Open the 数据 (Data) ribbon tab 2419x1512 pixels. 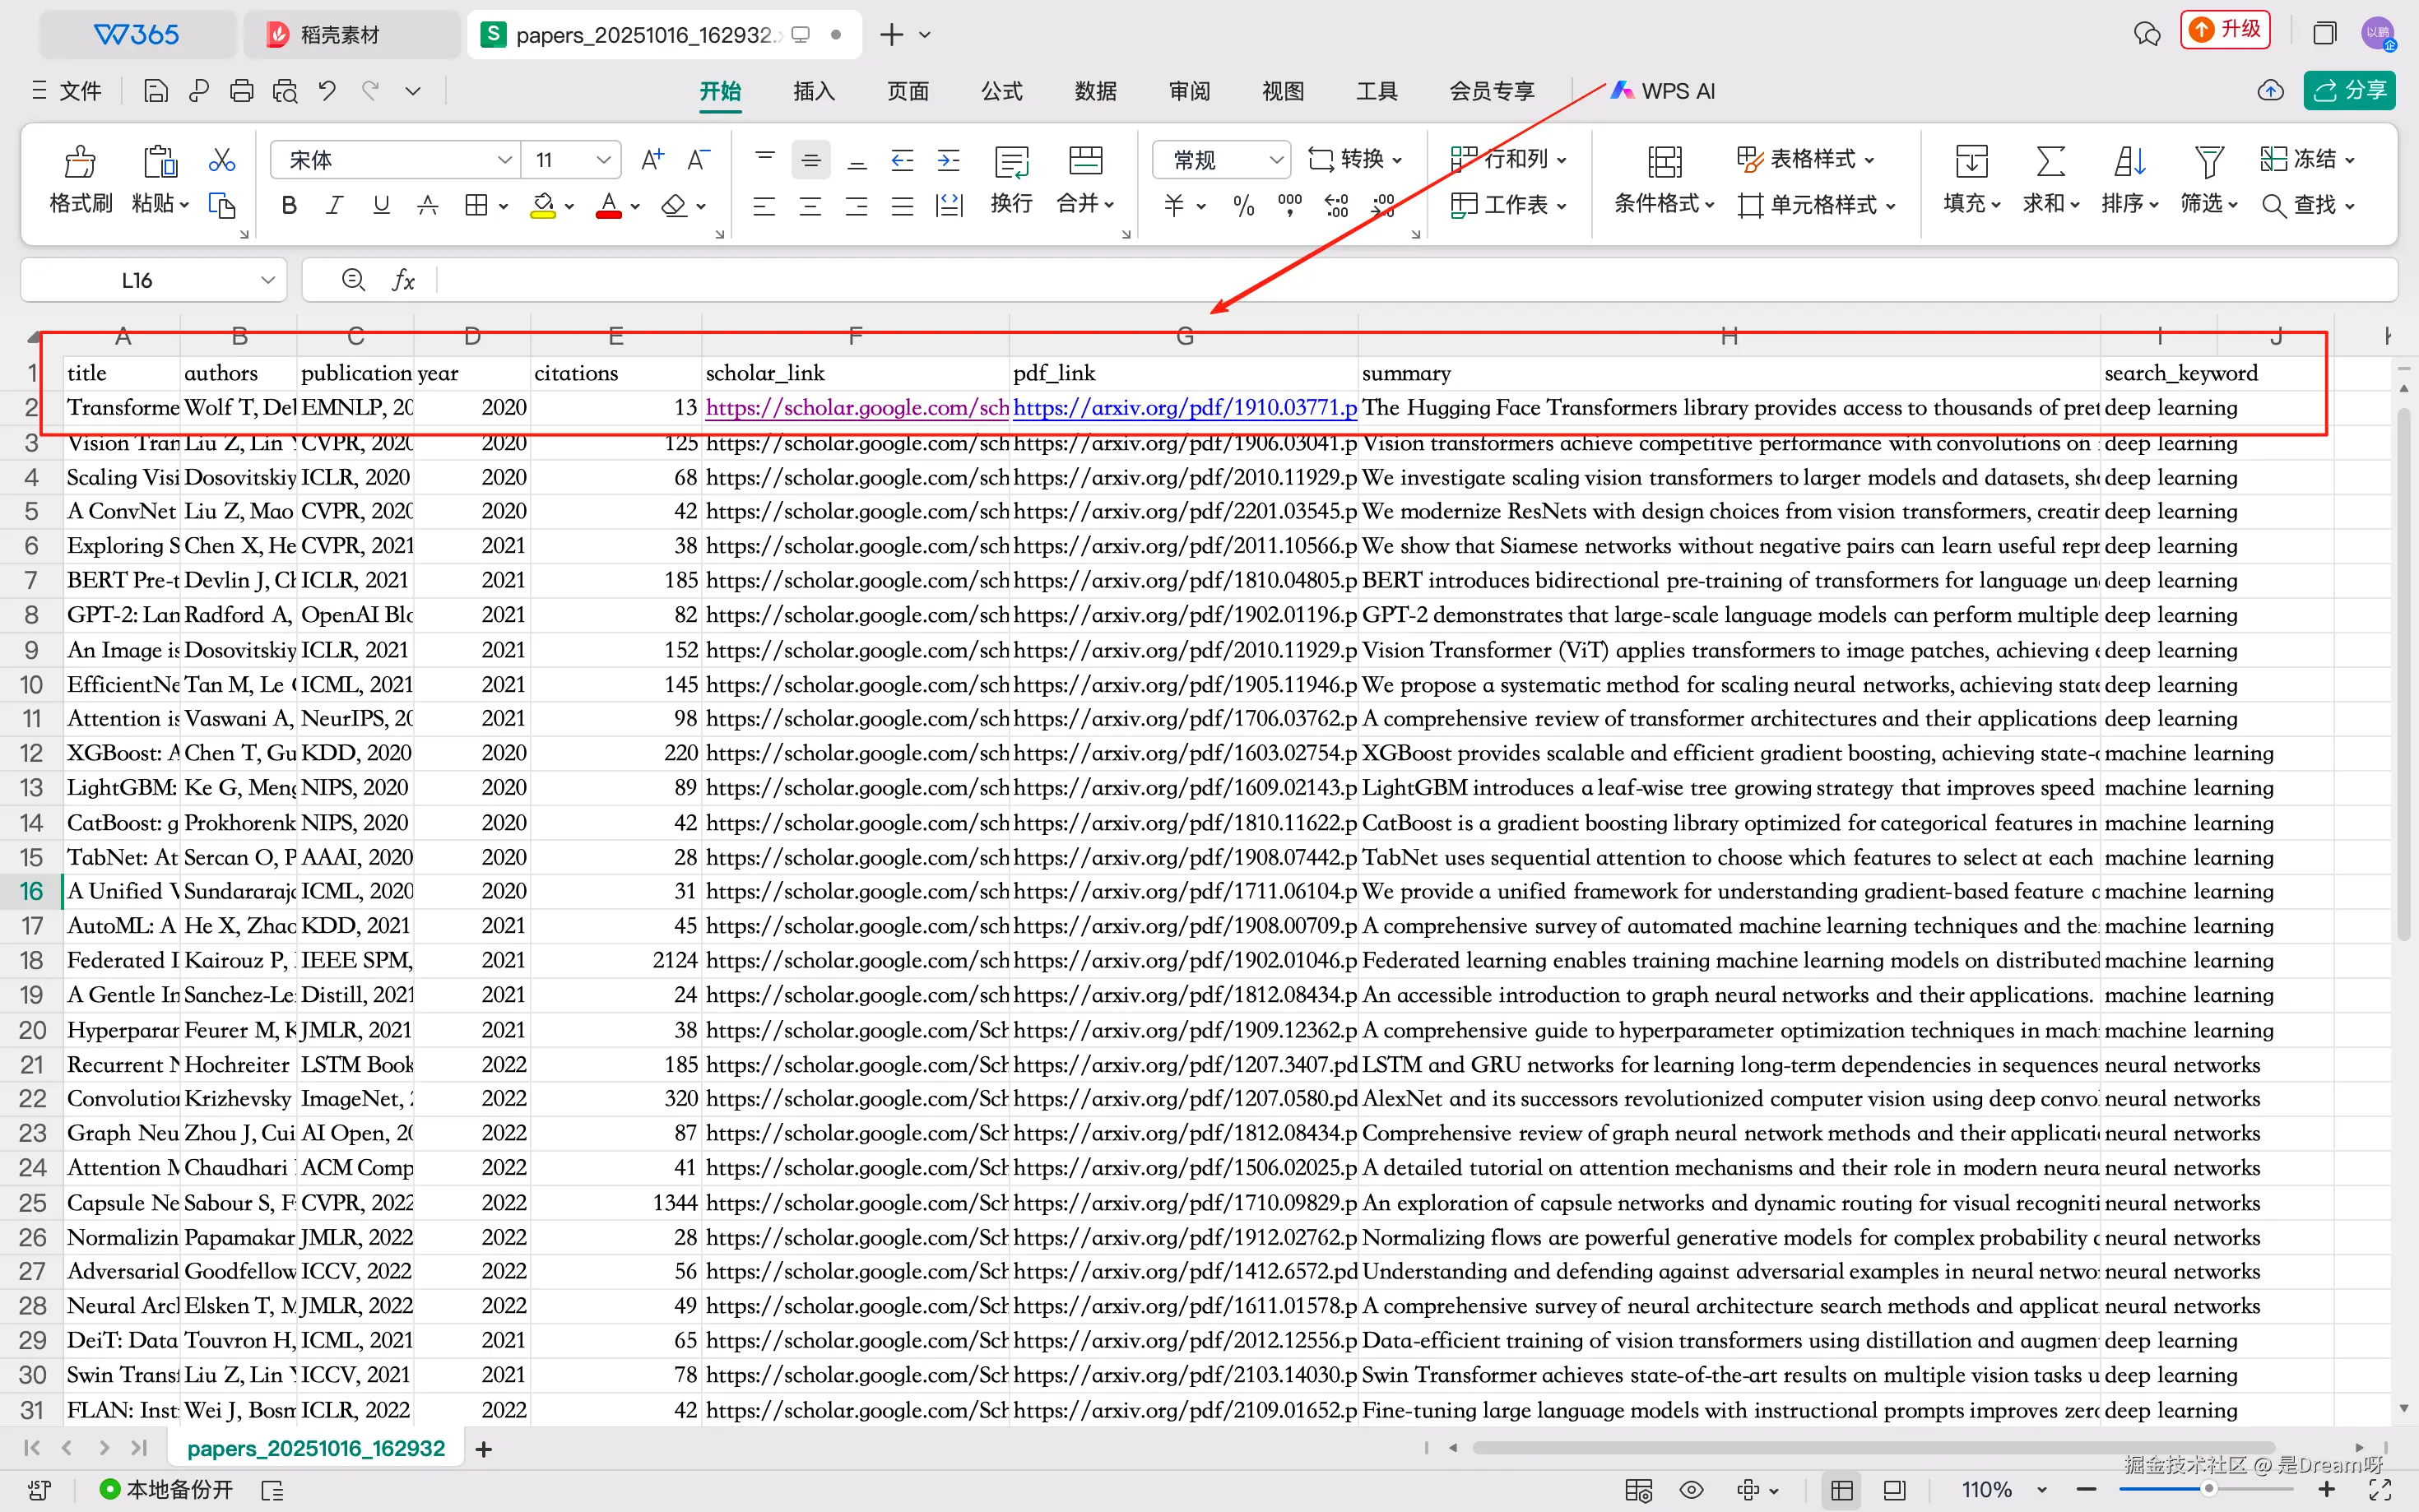[x=1095, y=91]
